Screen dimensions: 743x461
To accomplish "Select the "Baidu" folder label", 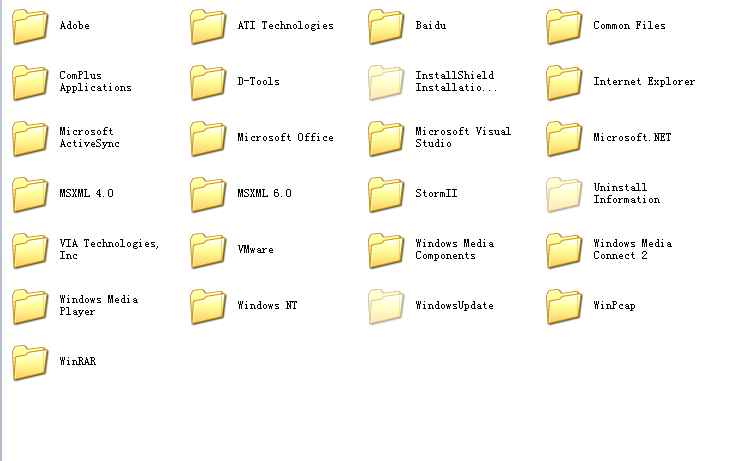I will point(431,25).
